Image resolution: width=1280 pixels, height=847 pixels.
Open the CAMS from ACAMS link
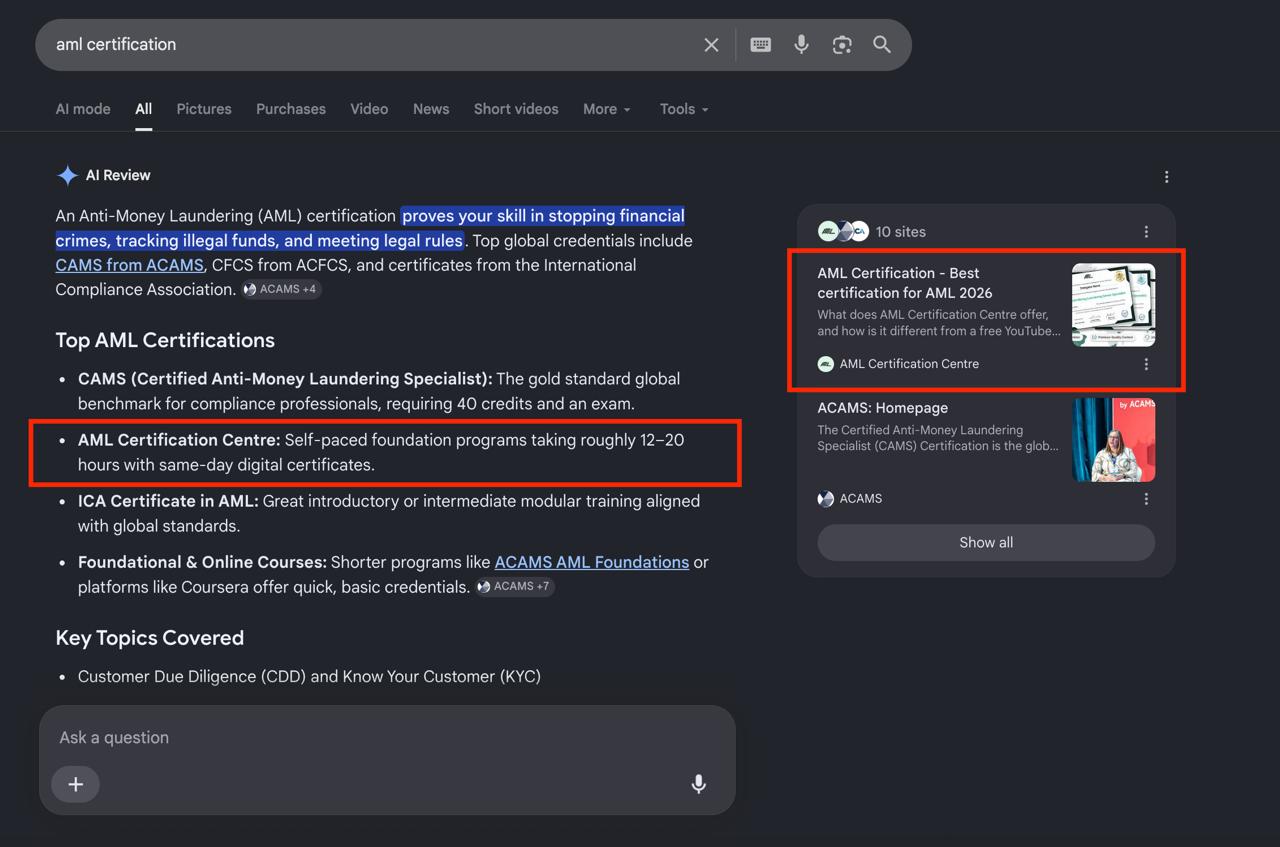[x=130, y=265]
